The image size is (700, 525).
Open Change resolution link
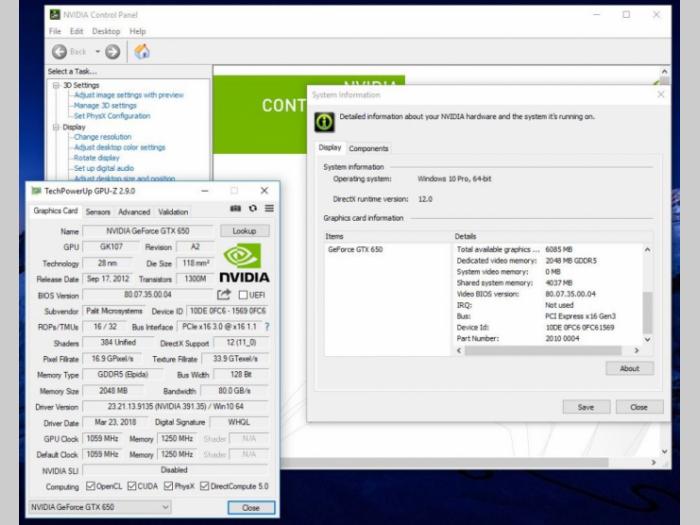click(x=103, y=137)
